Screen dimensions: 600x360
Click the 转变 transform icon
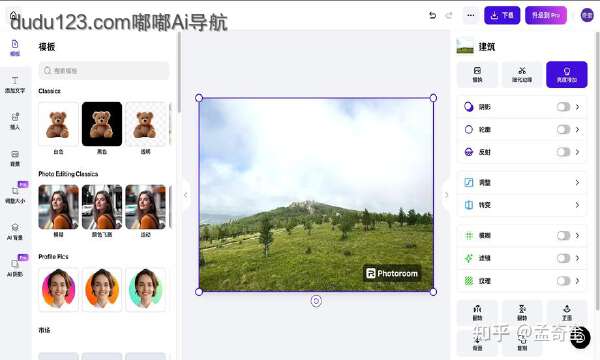pyautogui.click(x=469, y=205)
